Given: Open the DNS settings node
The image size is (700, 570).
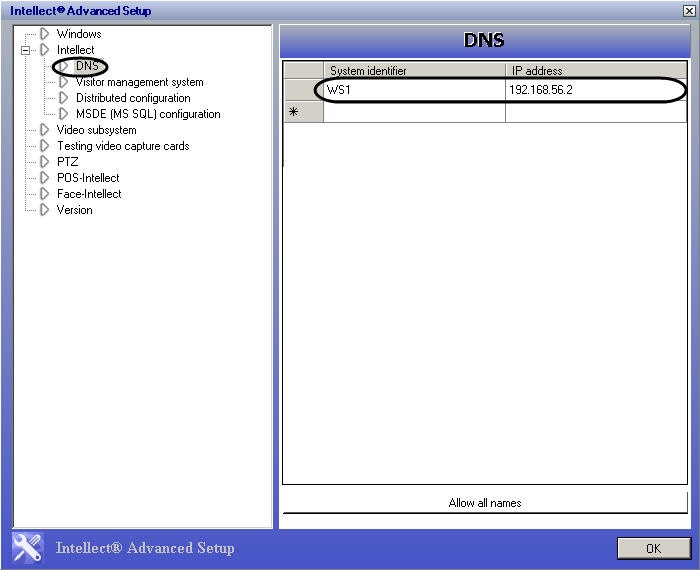Looking at the screenshot, I should pos(87,66).
